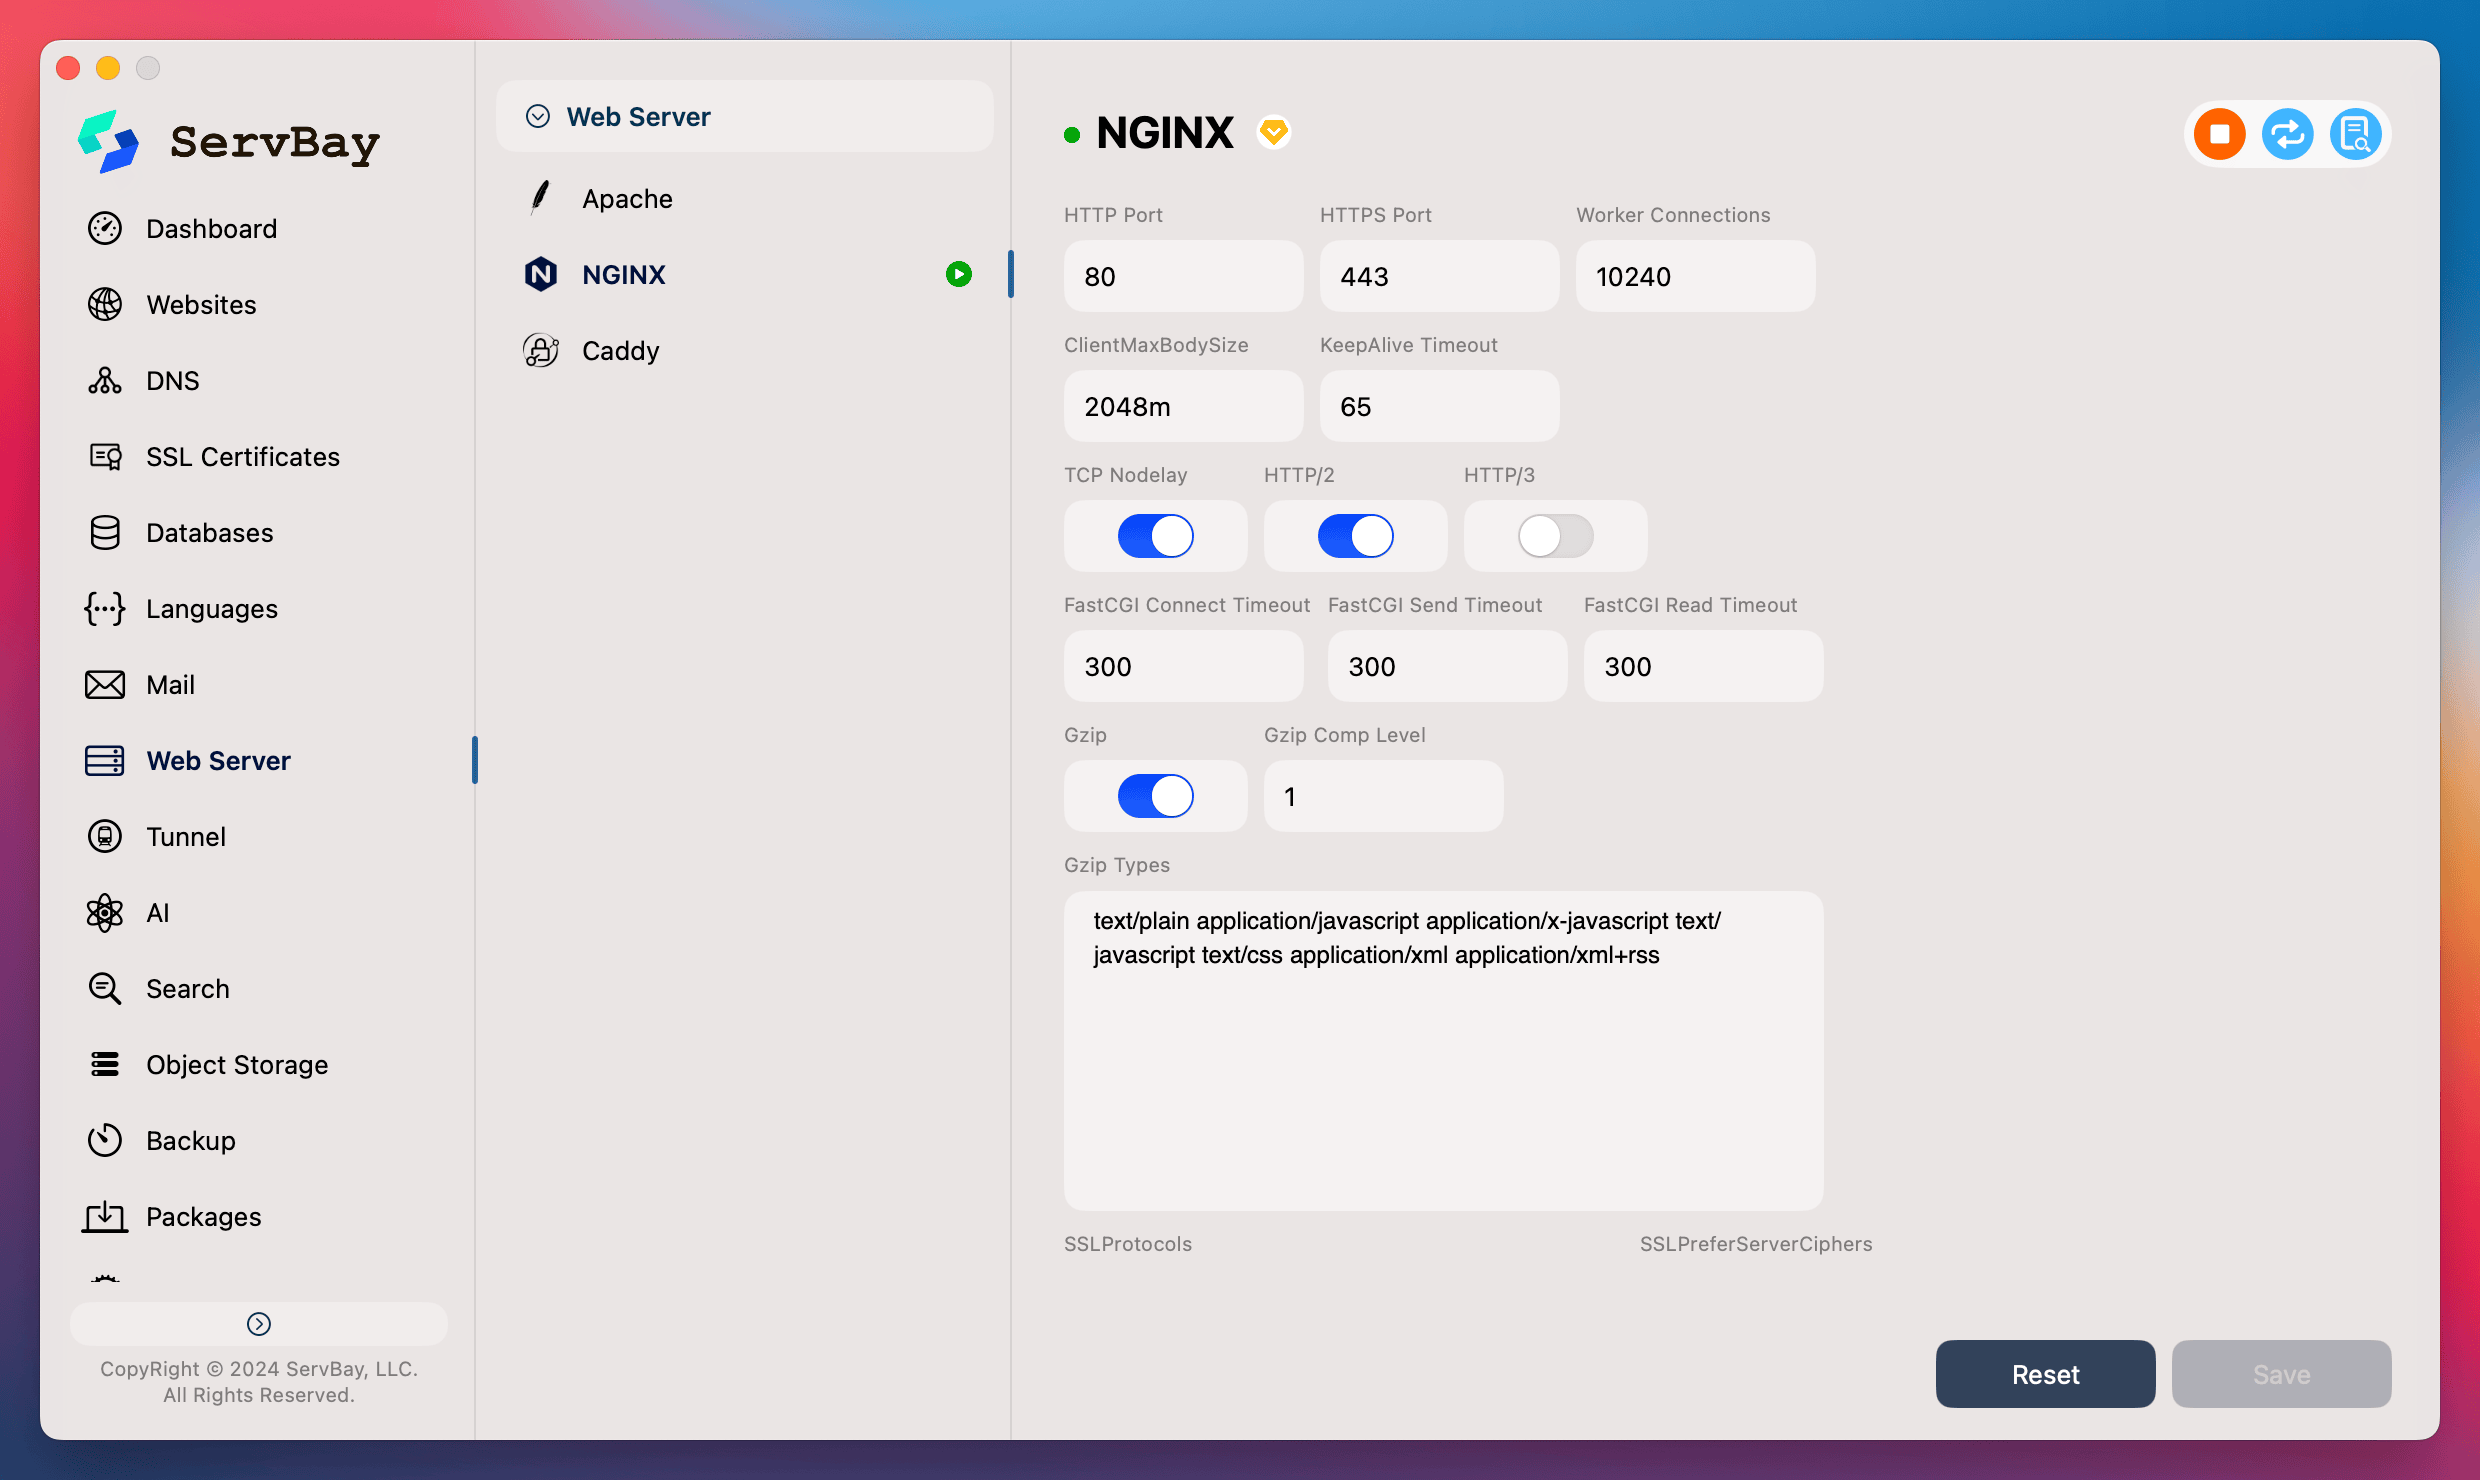The width and height of the screenshot is (2480, 1480).
Task: Click the SSLPreferServerCiphers label
Action: pyautogui.click(x=1756, y=1244)
